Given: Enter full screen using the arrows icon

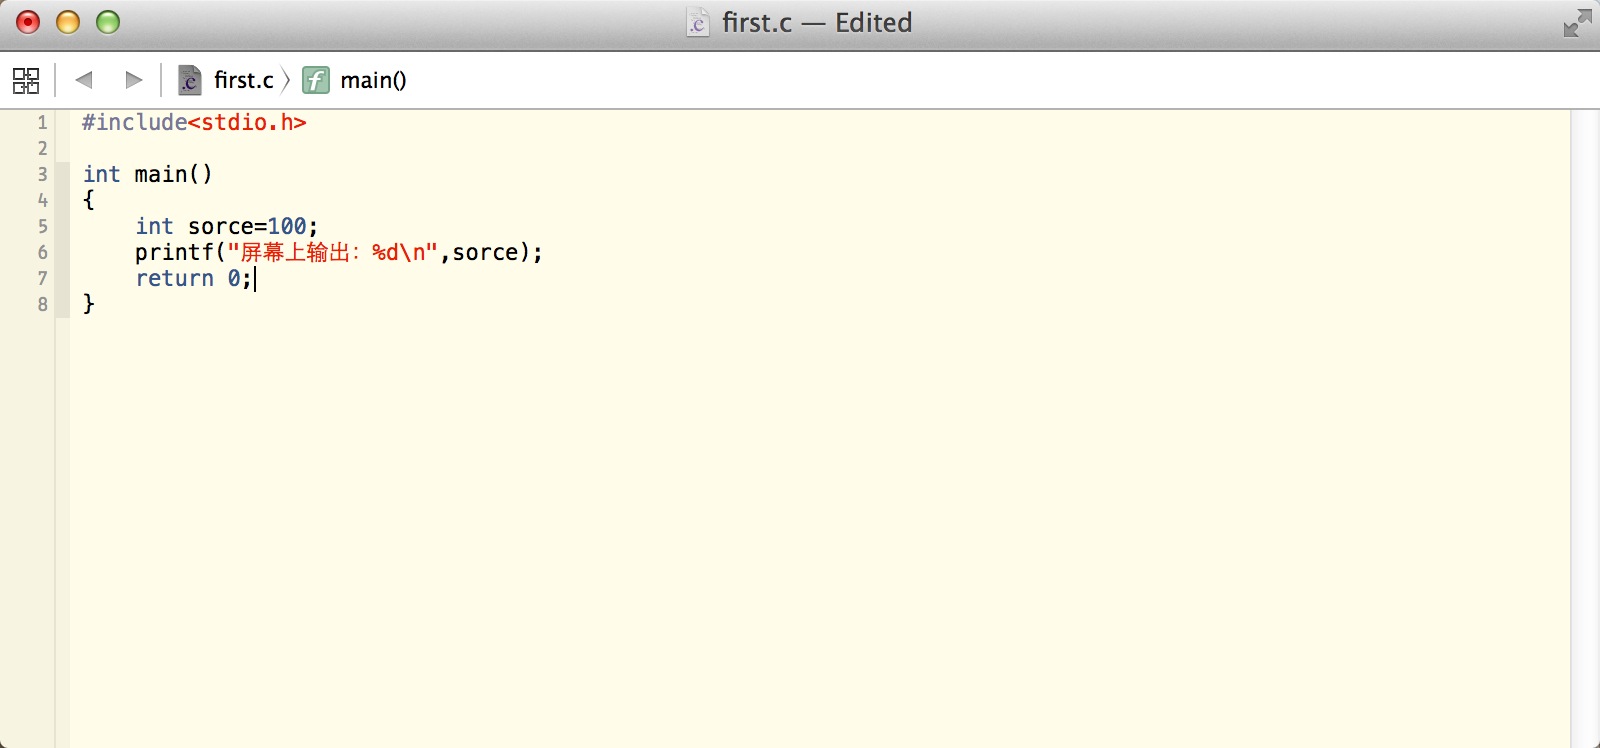Looking at the screenshot, I should pos(1577,23).
